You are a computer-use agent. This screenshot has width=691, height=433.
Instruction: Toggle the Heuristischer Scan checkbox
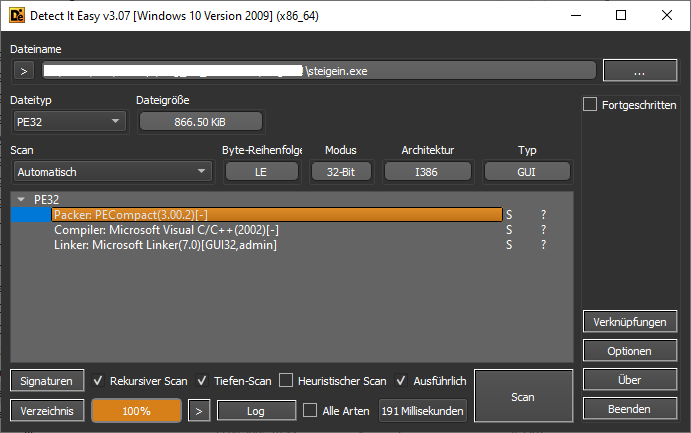point(287,381)
